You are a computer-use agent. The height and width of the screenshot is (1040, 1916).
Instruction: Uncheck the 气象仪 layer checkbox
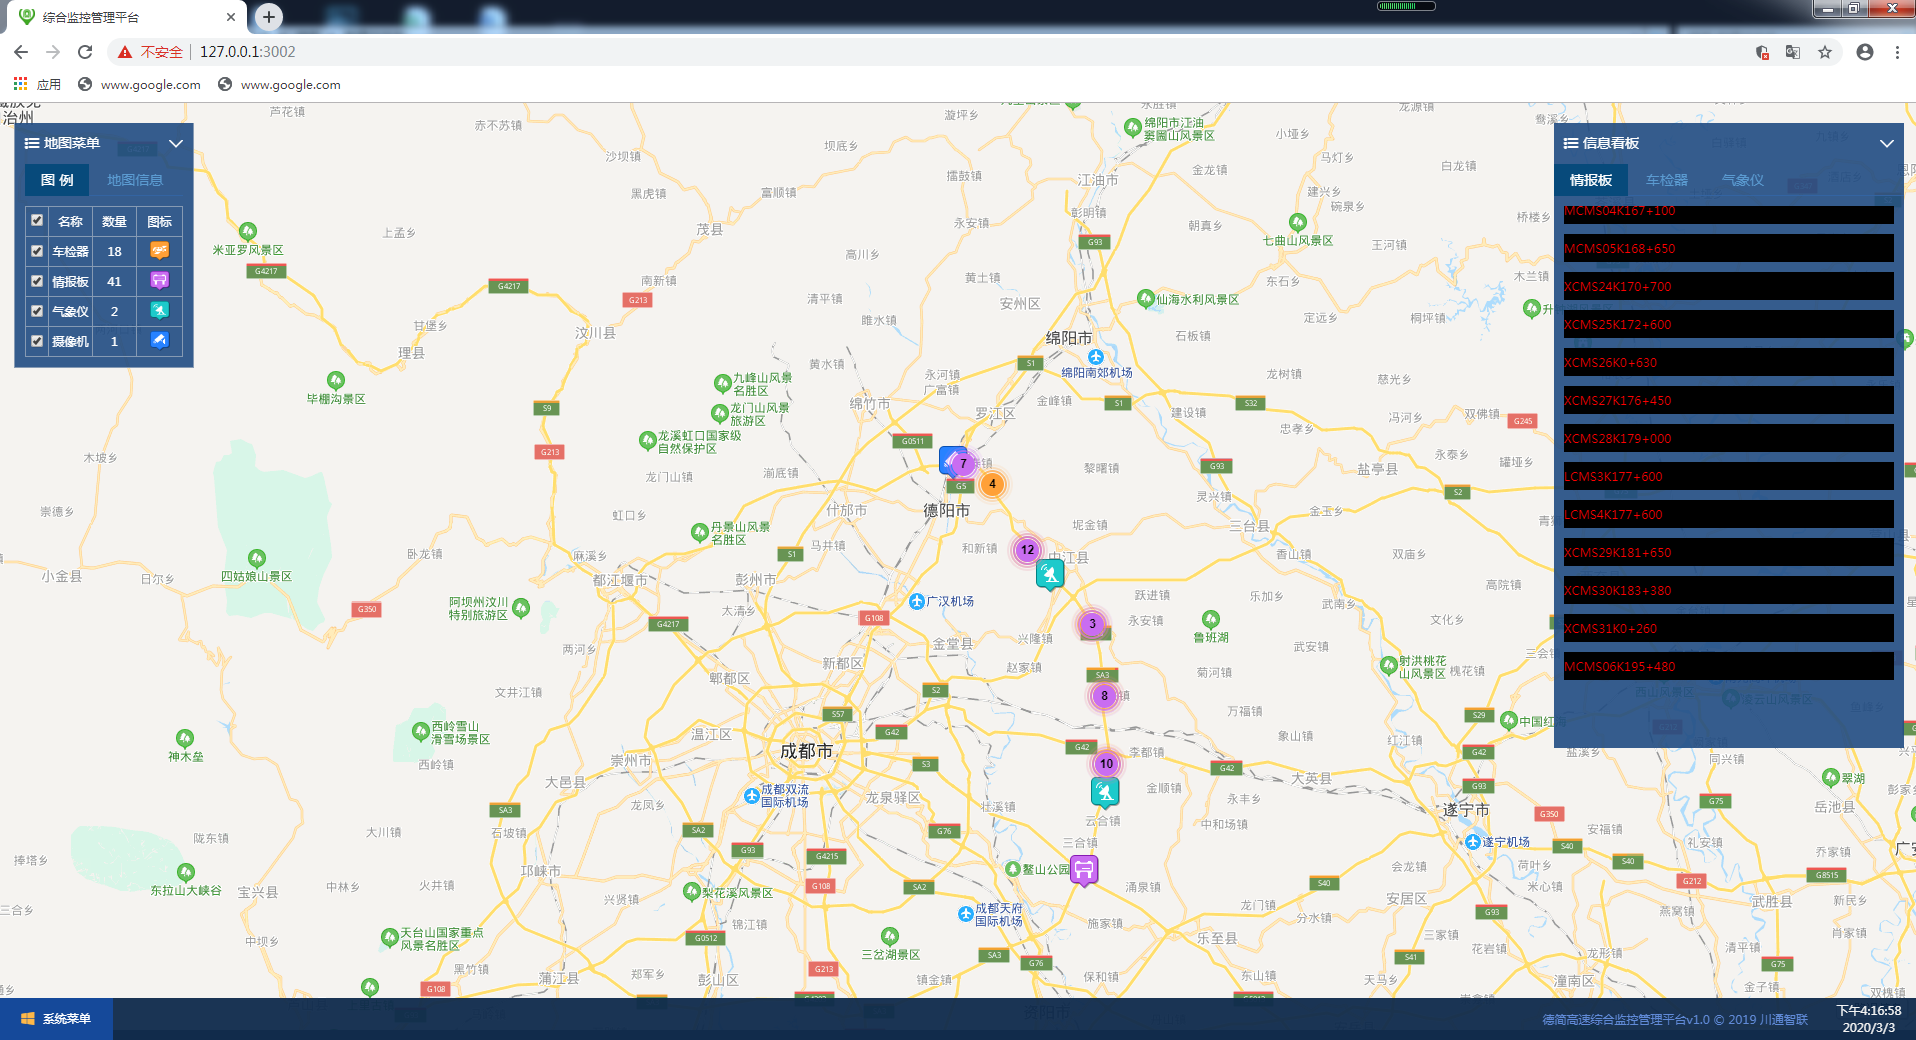pos(37,311)
